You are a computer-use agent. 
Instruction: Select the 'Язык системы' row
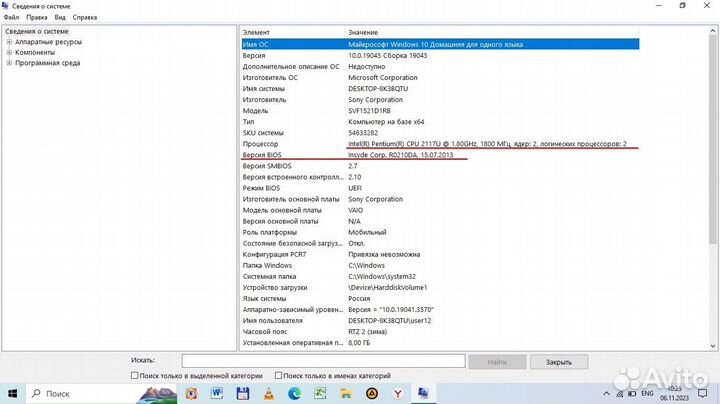point(440,298)
